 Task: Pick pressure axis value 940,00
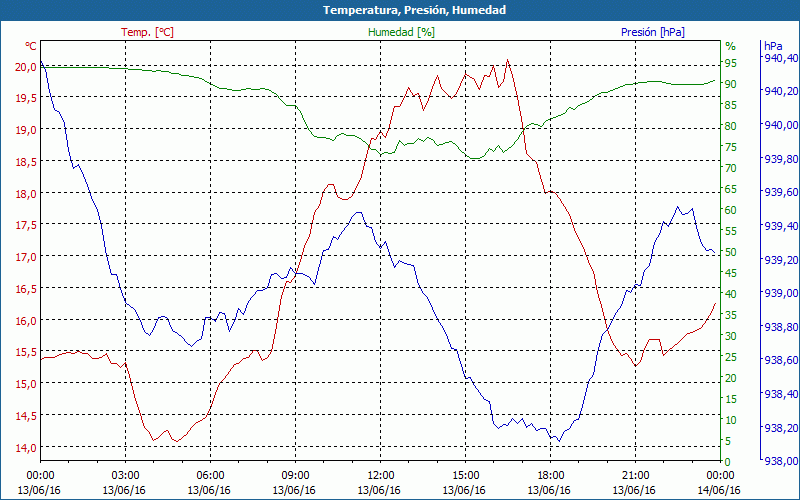point(779,125)
